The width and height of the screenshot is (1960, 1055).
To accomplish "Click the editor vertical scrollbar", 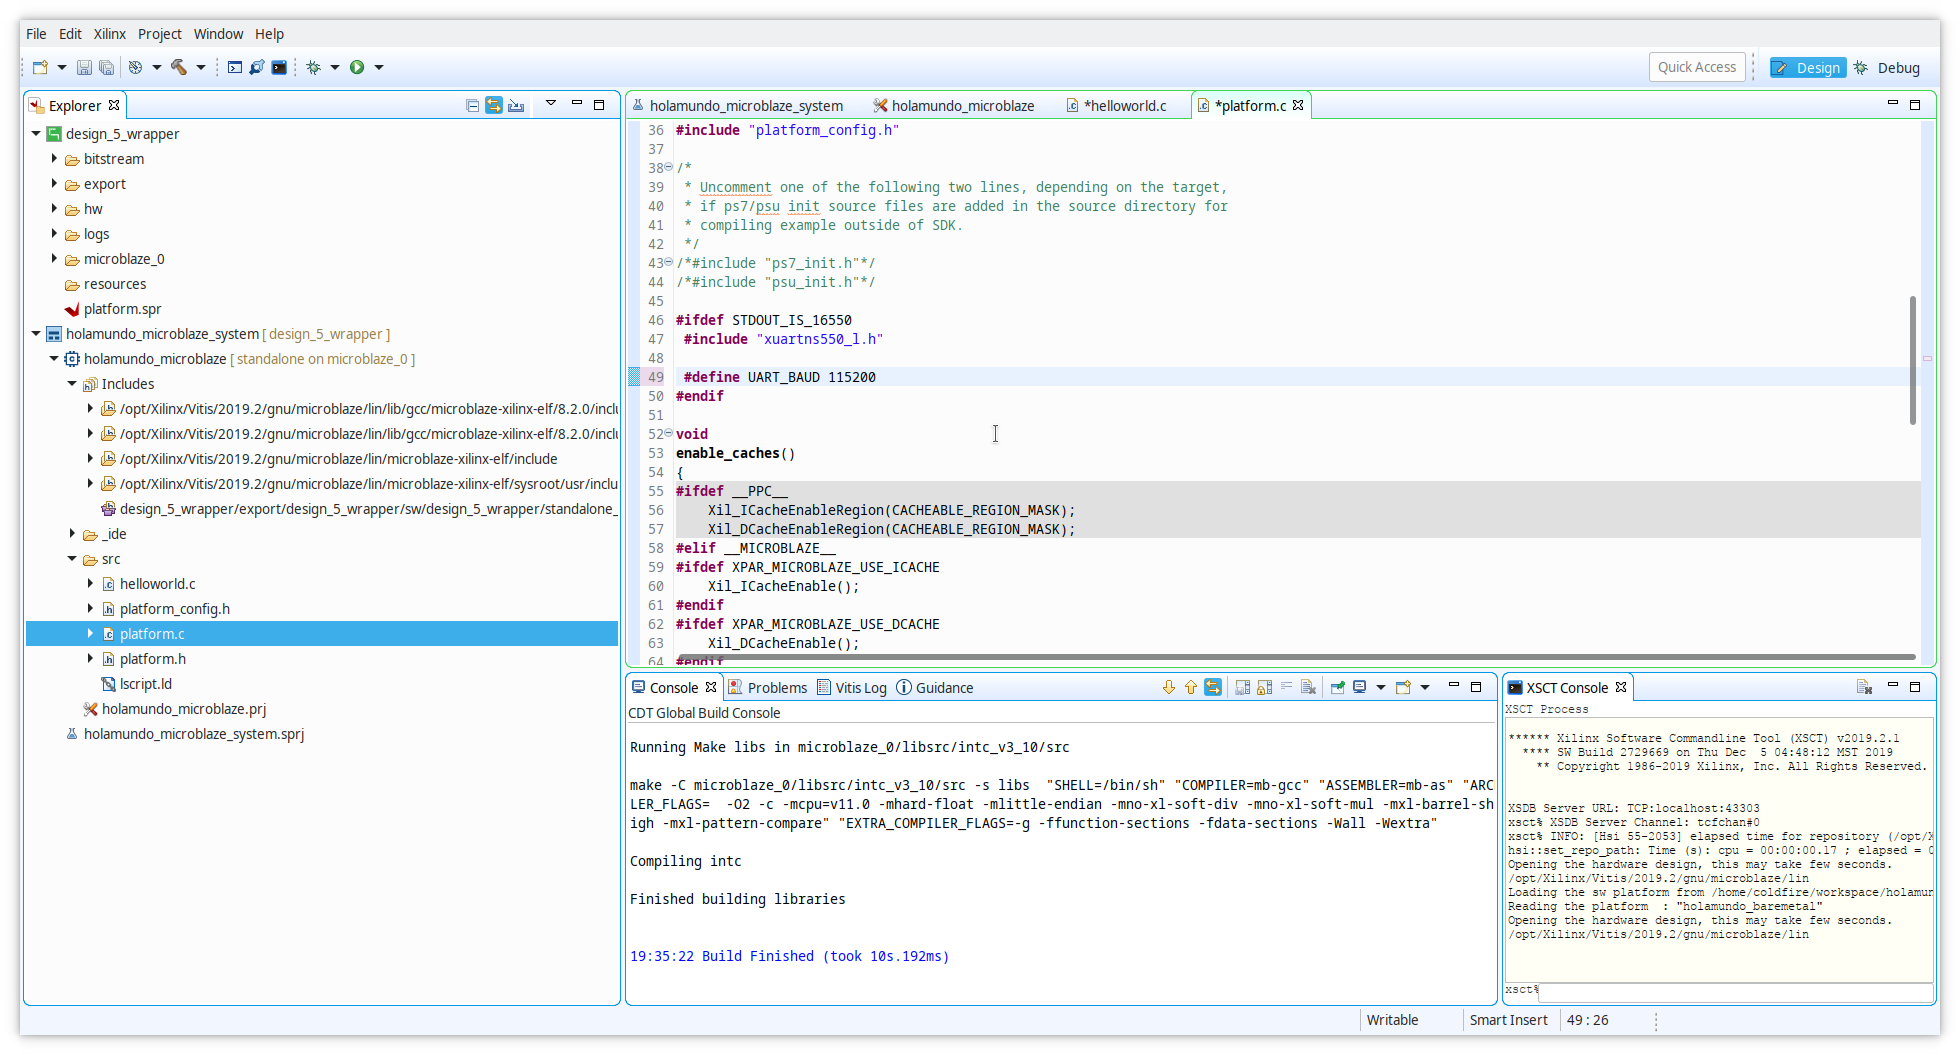I will pos(1913,360).
